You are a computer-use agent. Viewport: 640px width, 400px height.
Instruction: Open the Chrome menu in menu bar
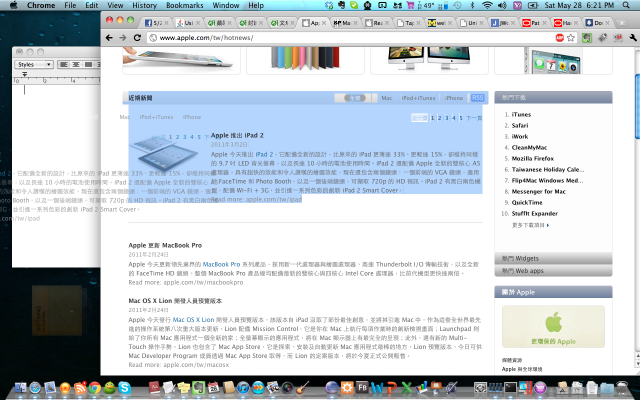point(41,5)
